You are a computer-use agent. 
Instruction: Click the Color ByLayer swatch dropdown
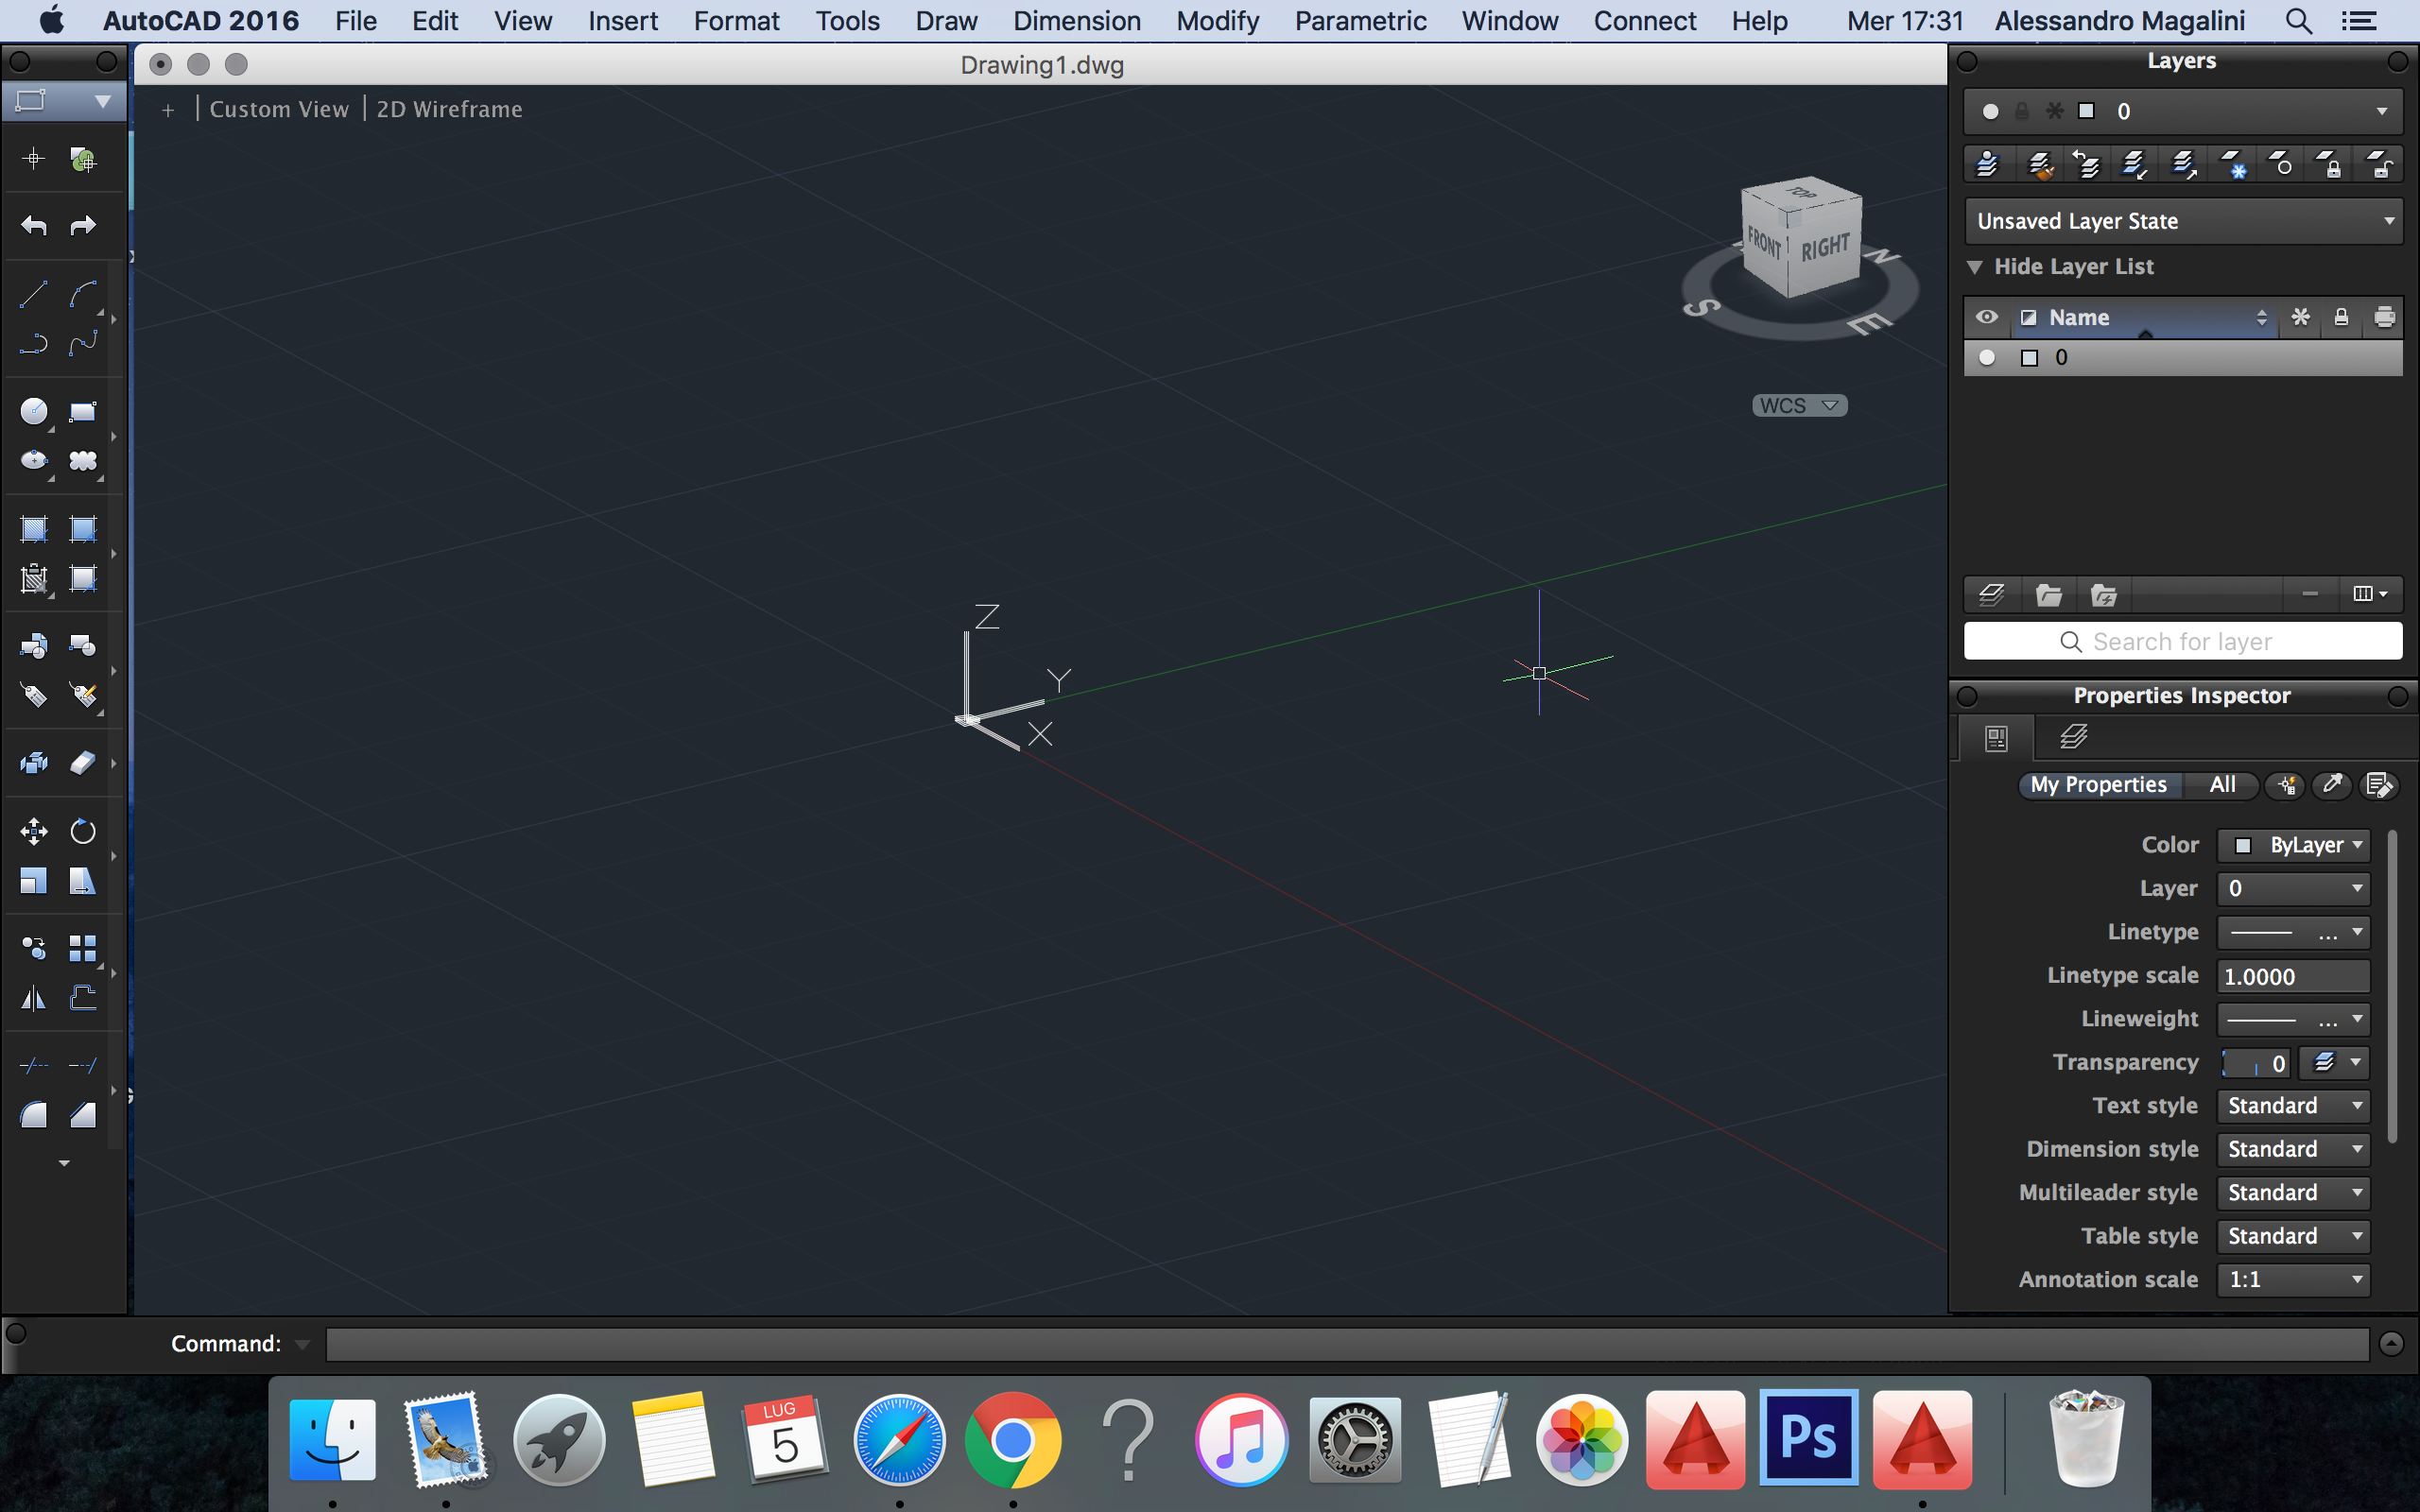tap(2294, 845)
